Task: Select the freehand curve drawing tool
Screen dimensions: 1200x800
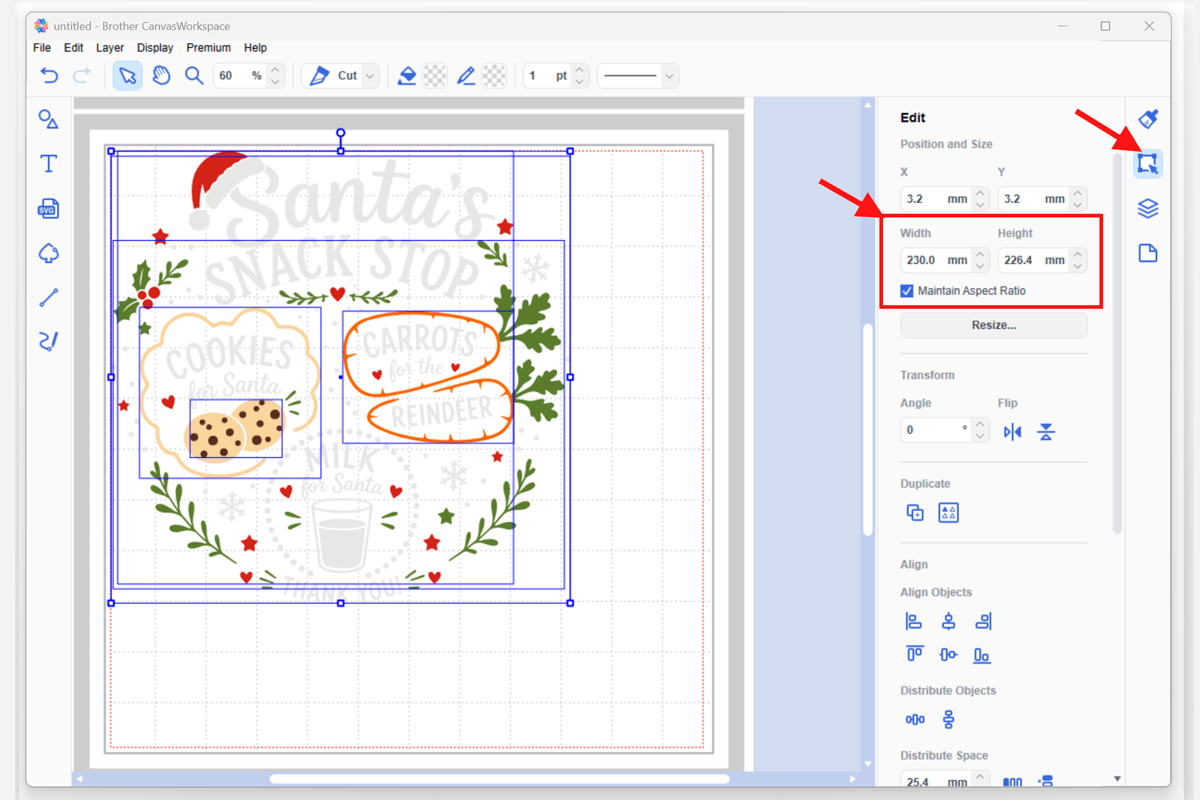Action: tap(48, 341)
